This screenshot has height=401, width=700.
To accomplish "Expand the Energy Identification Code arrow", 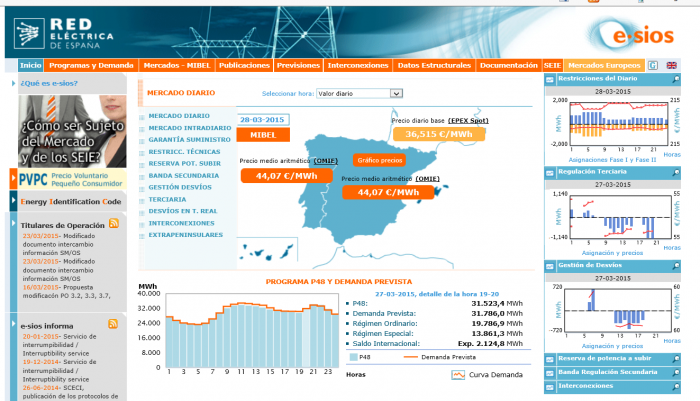I will click(x=13, y=200).
